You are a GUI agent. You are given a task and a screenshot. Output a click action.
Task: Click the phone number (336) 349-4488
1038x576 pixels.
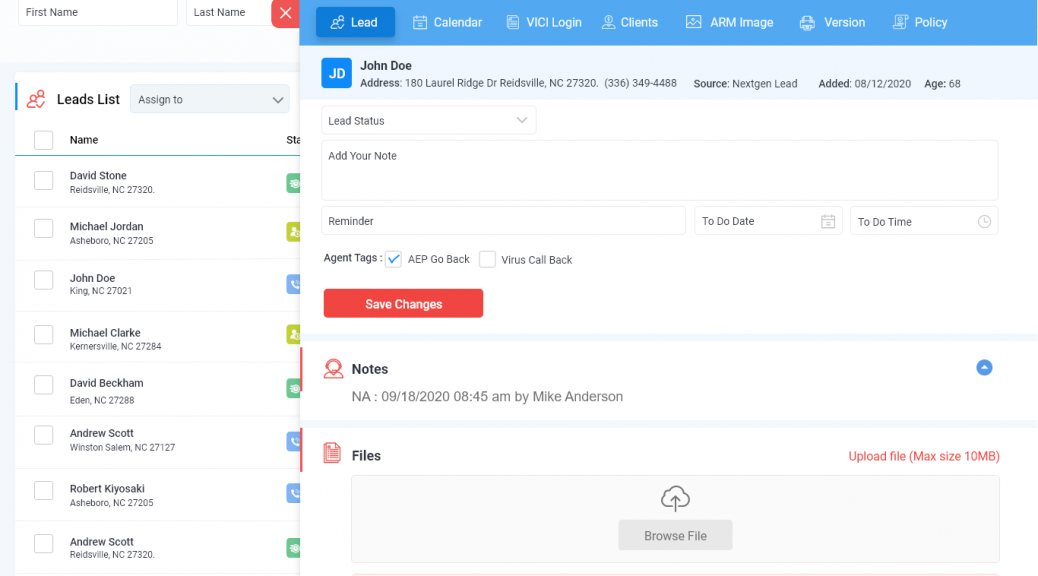click(x=640, y=83)
